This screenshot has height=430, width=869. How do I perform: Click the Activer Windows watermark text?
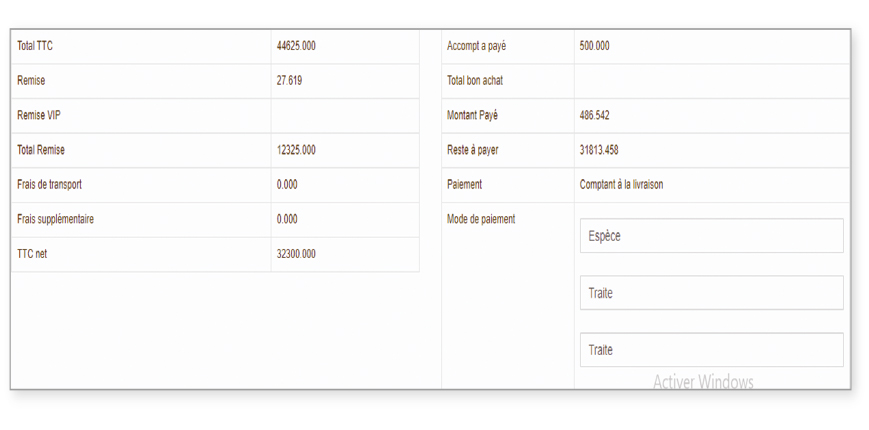(703, 382)
